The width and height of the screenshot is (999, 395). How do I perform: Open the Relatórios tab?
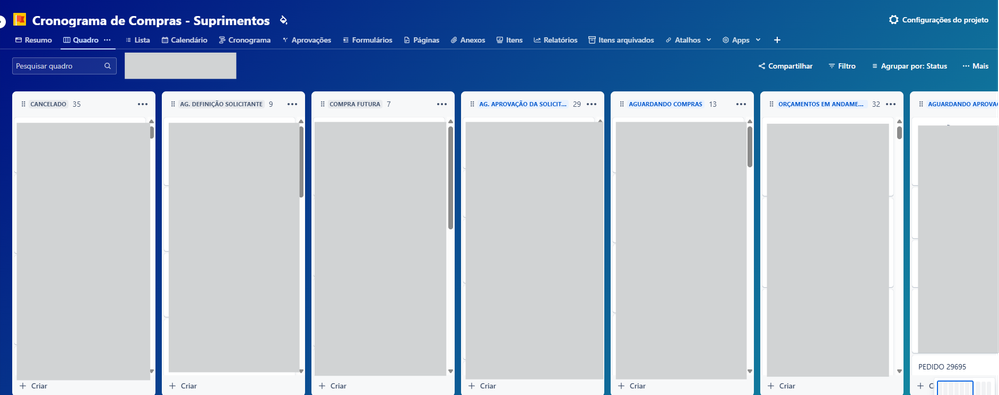(556, 40)
